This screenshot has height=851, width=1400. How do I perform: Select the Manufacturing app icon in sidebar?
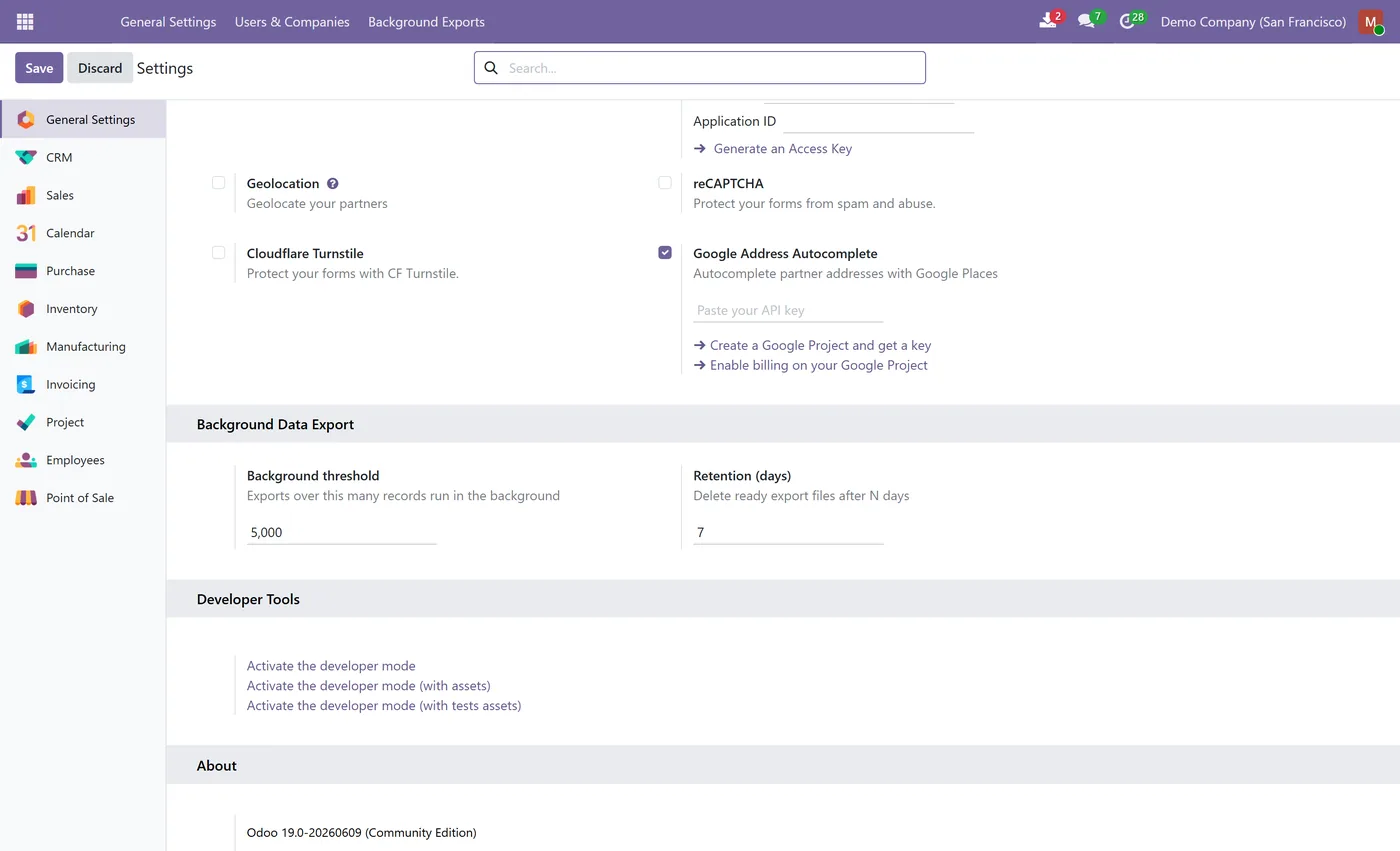[26, 347]
